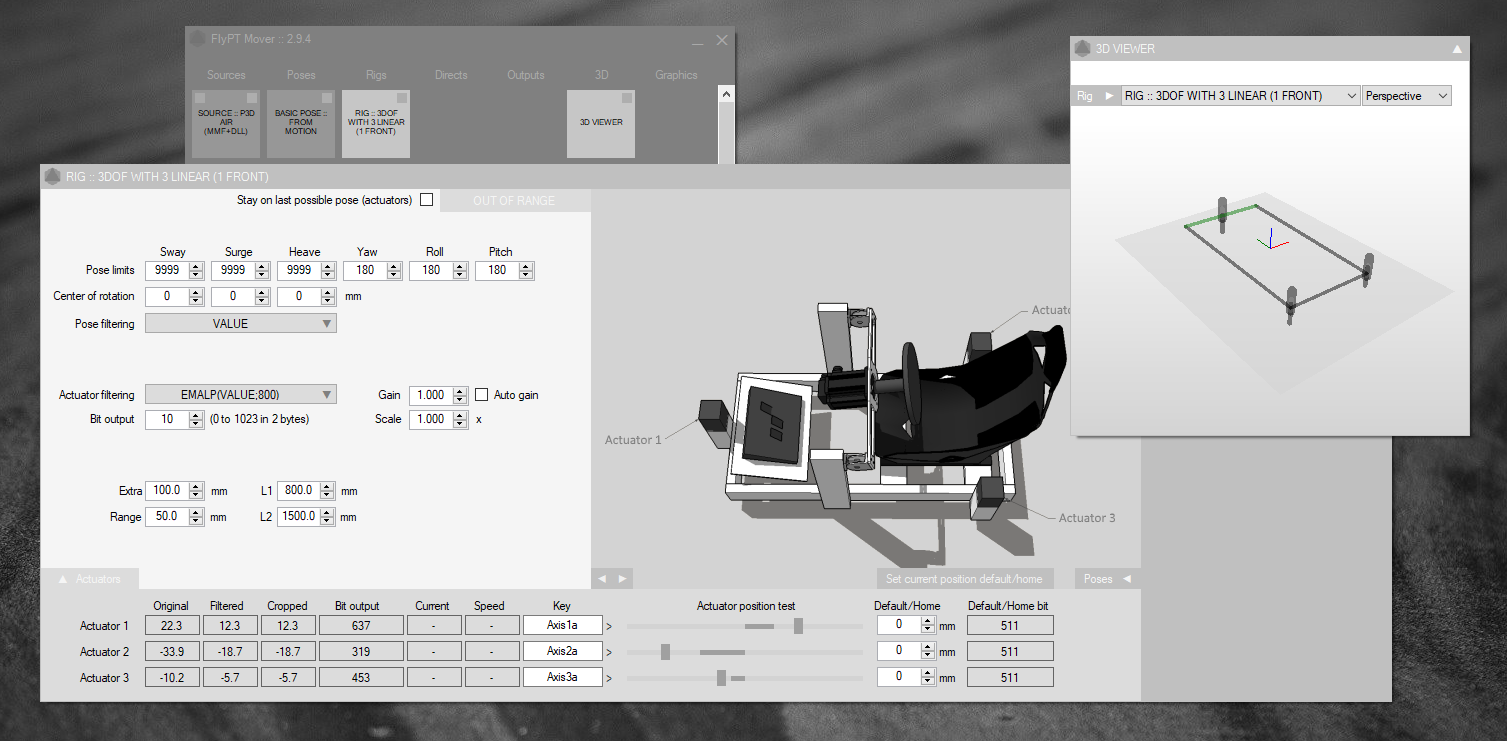The height and width of the screenshot is (741, 1507).
Task: Switch to the Directs tab
Action: pos(451,75)
